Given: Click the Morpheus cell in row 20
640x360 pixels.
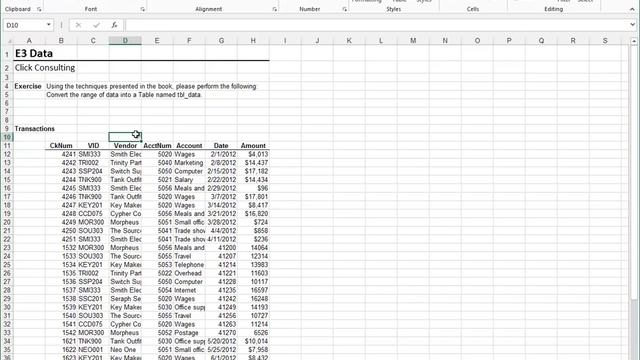Looking at the screenshot, I should 125,222.
